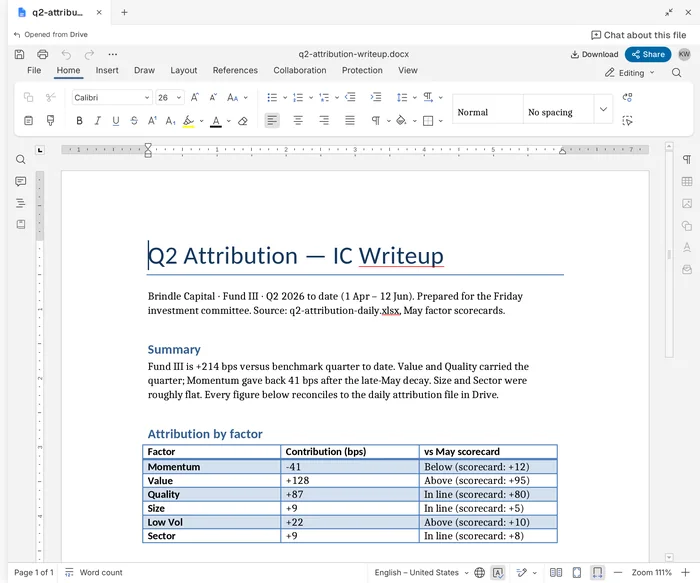Click the globe language icon in the status bar
Image resolution: width=700 pixels, height=583 pixels.
(x=479, y=572)
